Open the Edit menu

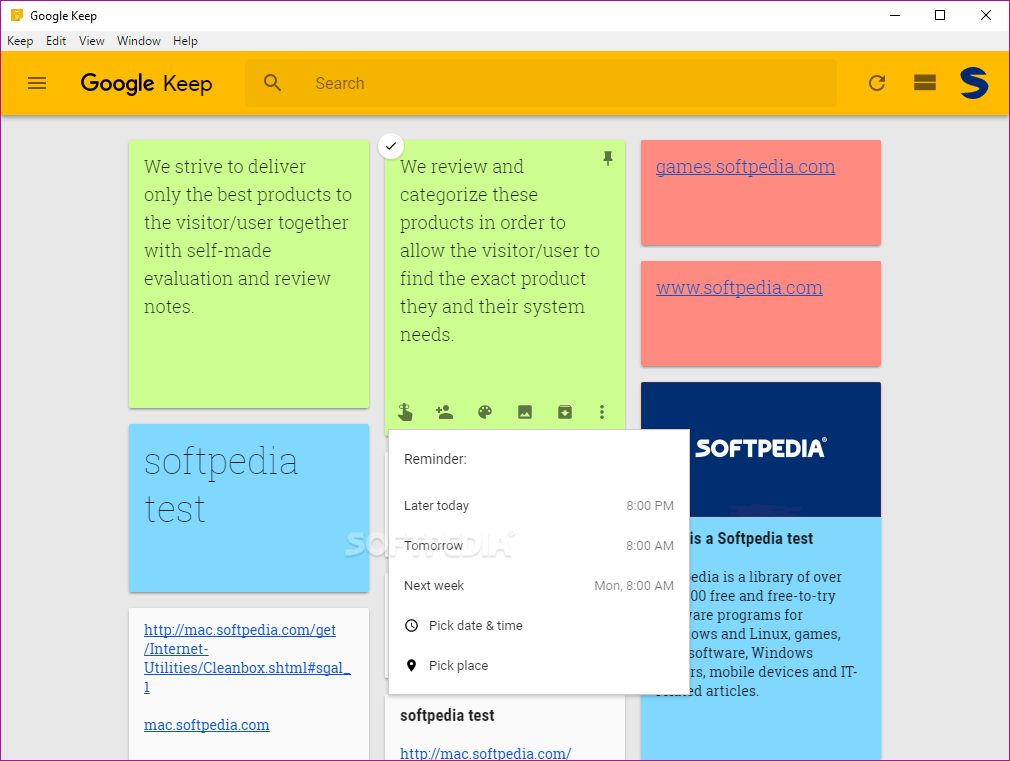[56, 41]
